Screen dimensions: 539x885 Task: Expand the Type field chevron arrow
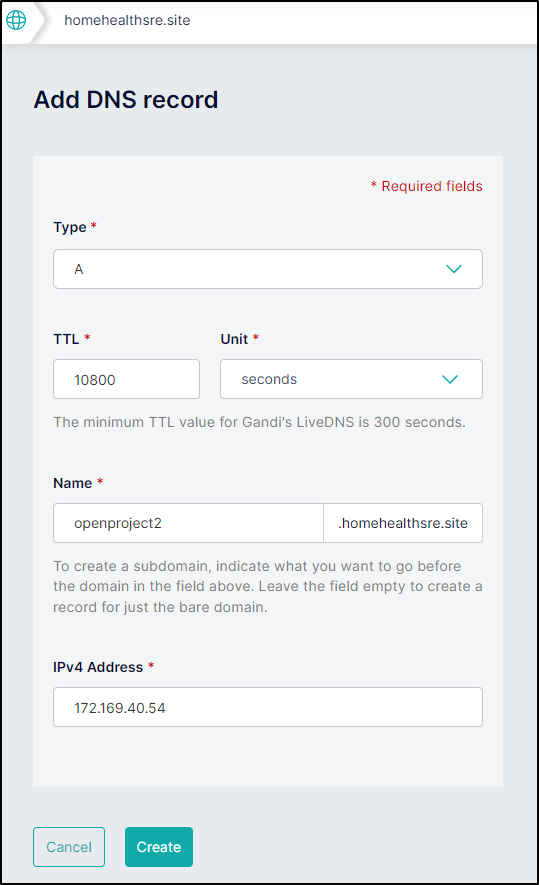454,269
